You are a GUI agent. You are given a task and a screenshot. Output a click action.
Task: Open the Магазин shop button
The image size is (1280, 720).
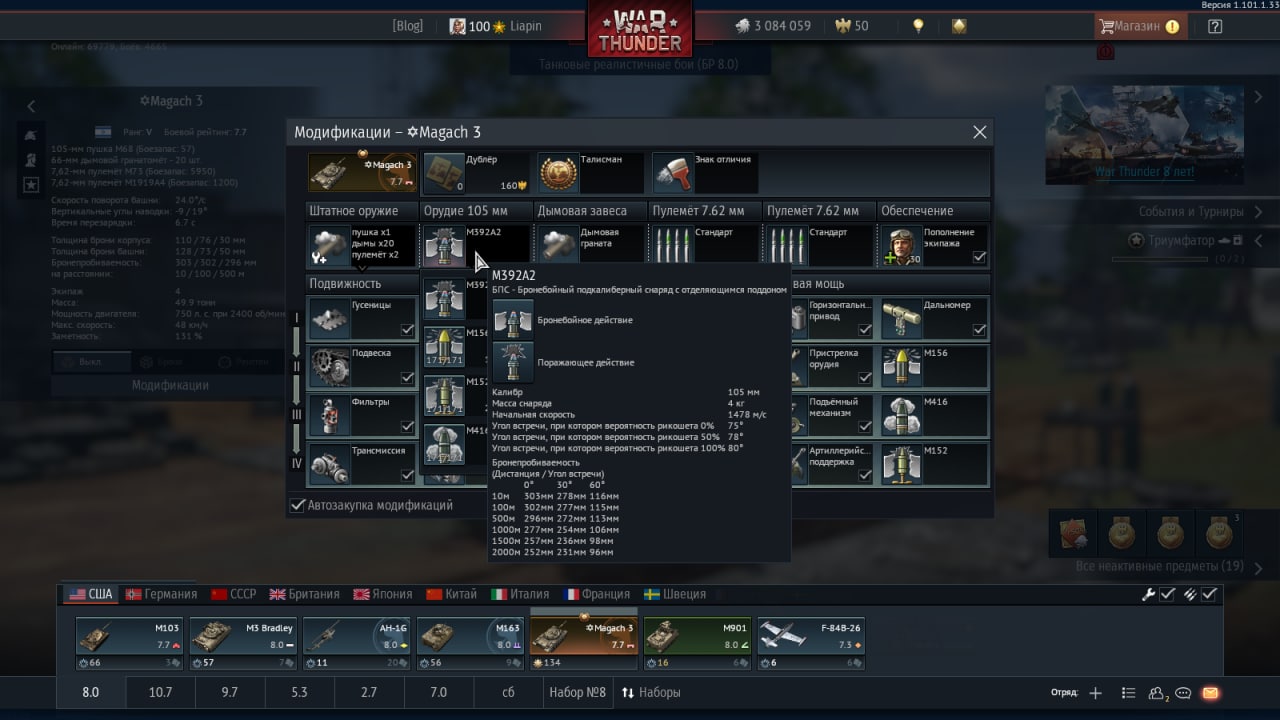point(1141,26)
